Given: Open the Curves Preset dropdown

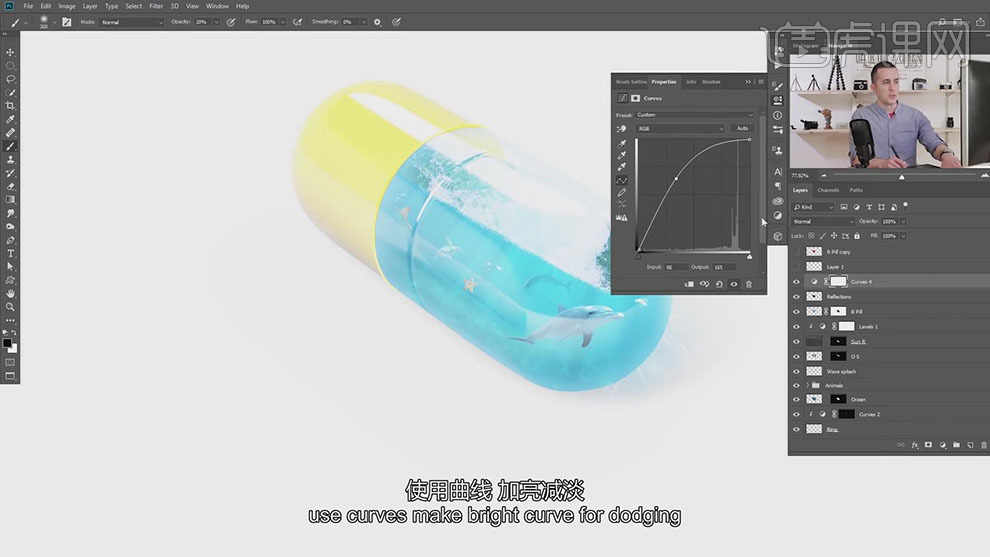Looking at the screenshot, I should 695,115.
